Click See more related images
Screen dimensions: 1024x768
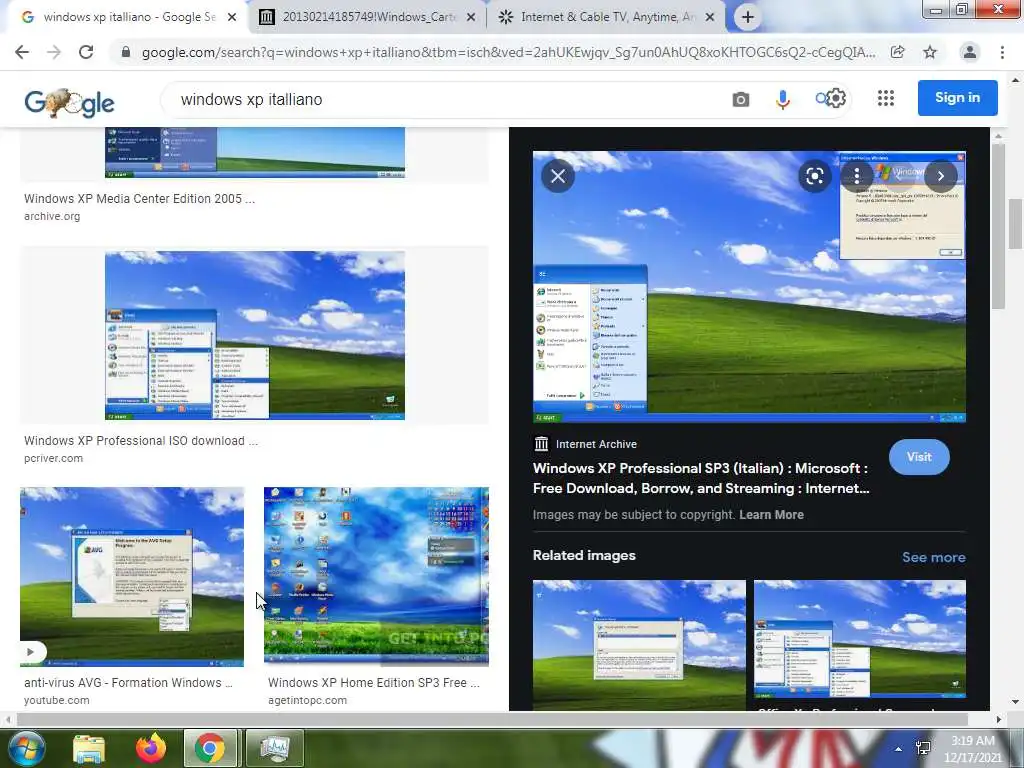[933, 557]
